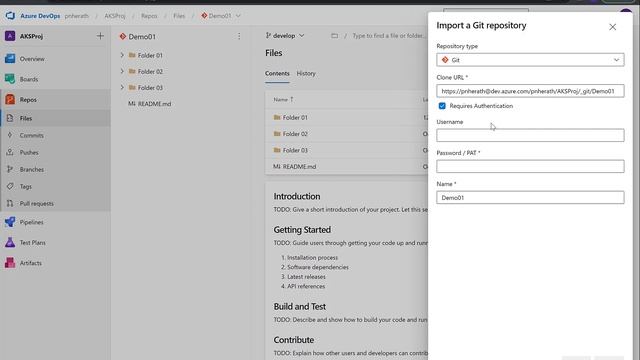
Task: Click the root folder icon in path bar
Action: point(334,36)
